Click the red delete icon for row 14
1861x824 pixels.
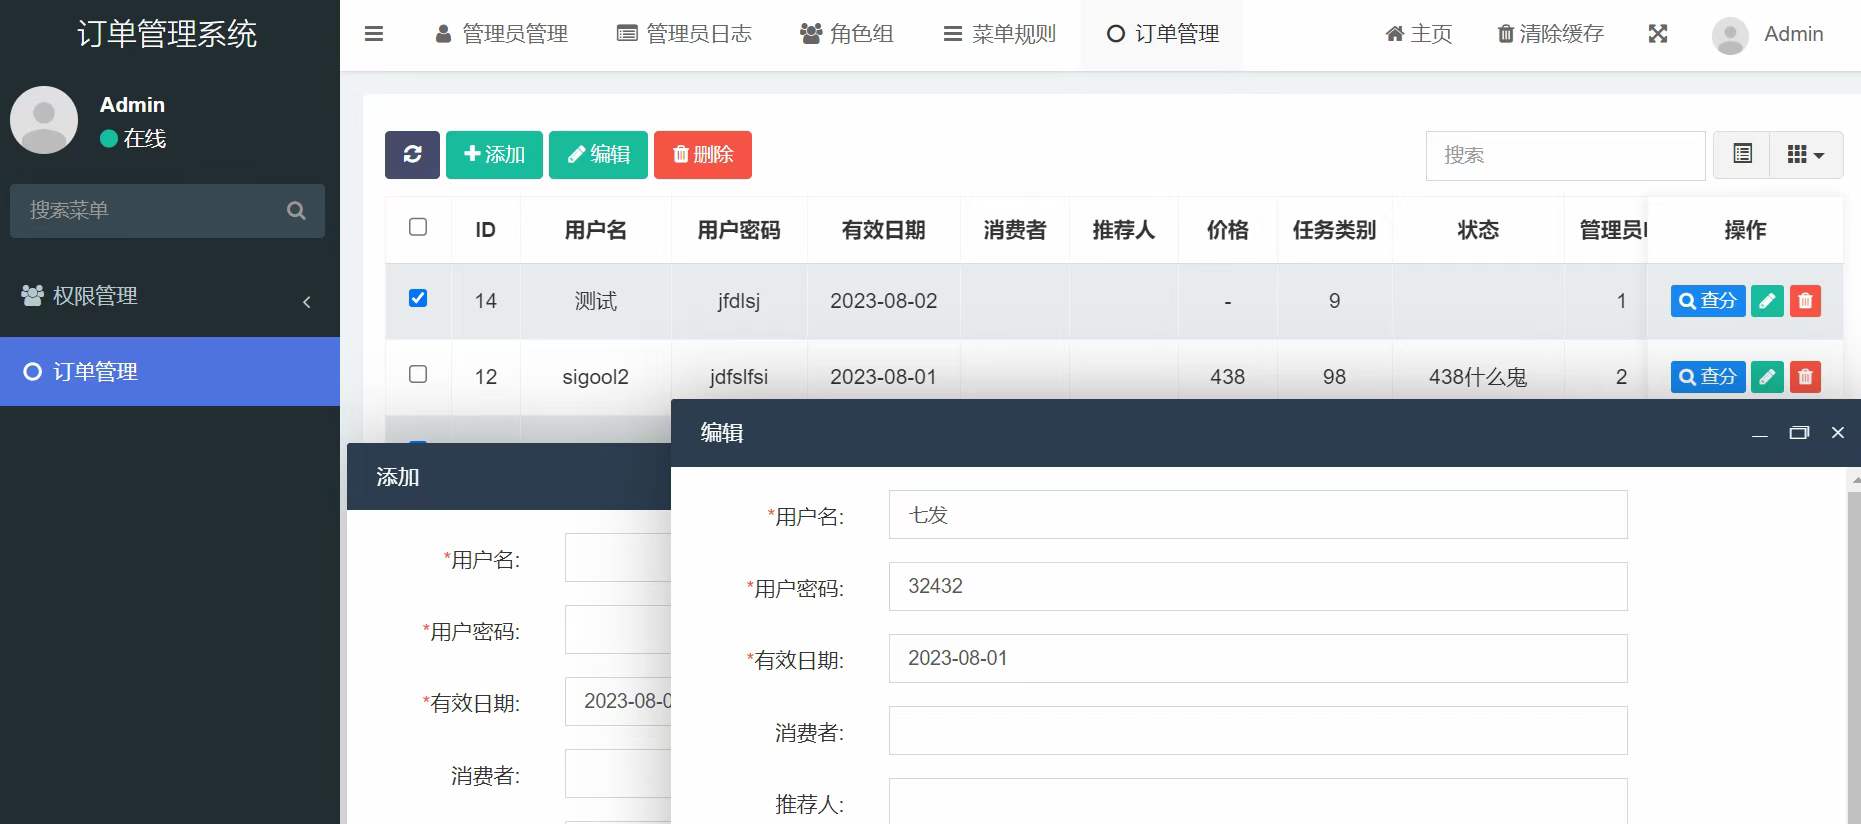coord(1805,301)
